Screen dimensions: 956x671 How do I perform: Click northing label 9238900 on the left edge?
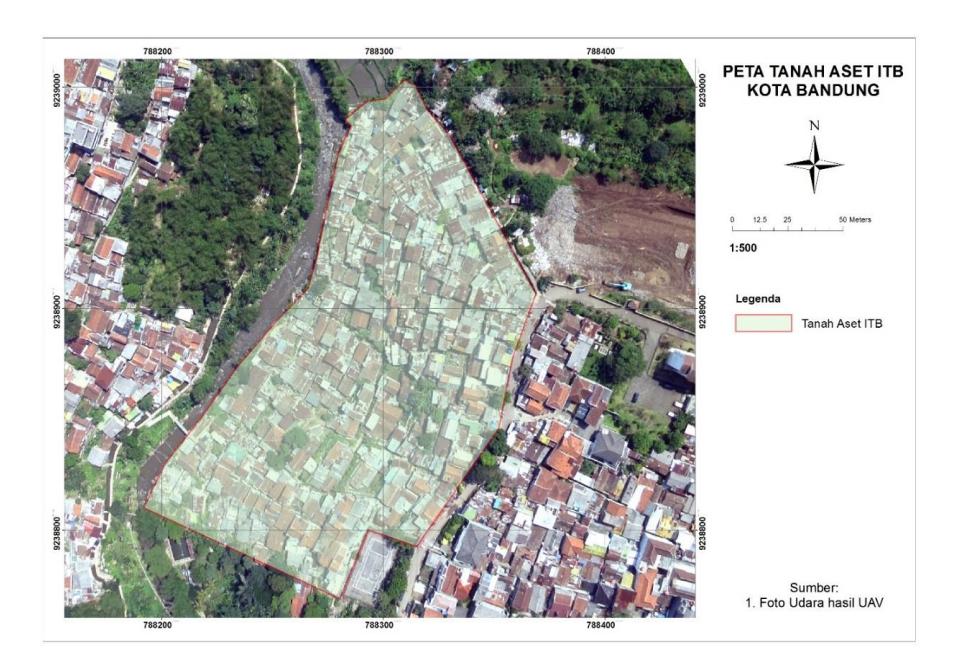coord(57,312)
